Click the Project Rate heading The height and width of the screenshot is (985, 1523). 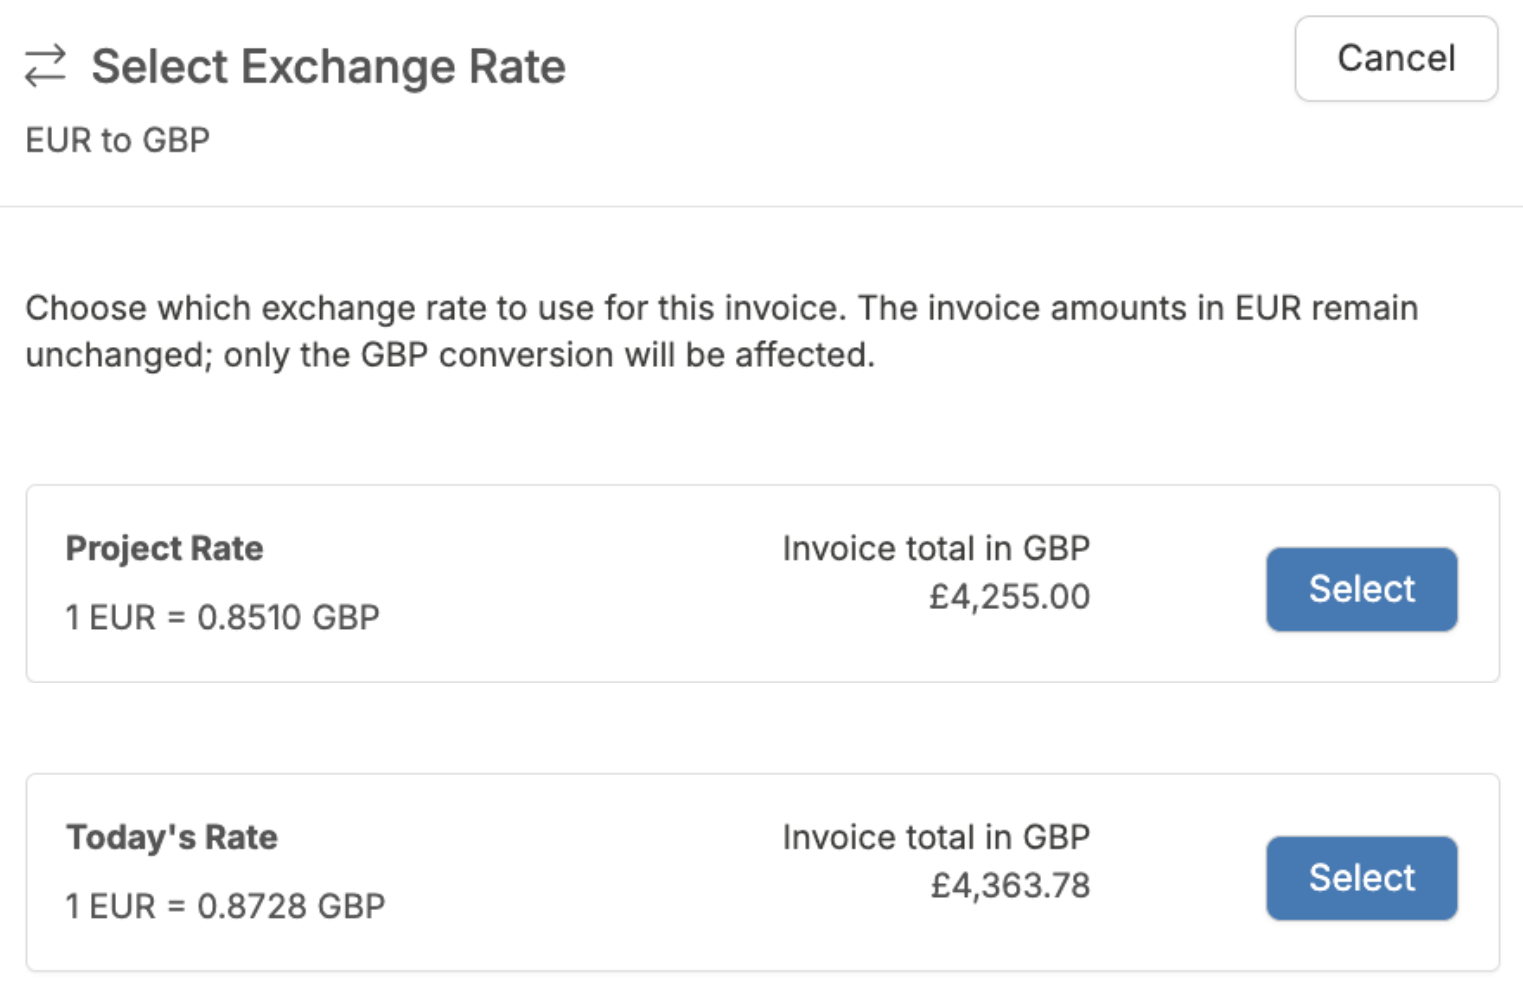pyautogui.click(x=164, y=548)
